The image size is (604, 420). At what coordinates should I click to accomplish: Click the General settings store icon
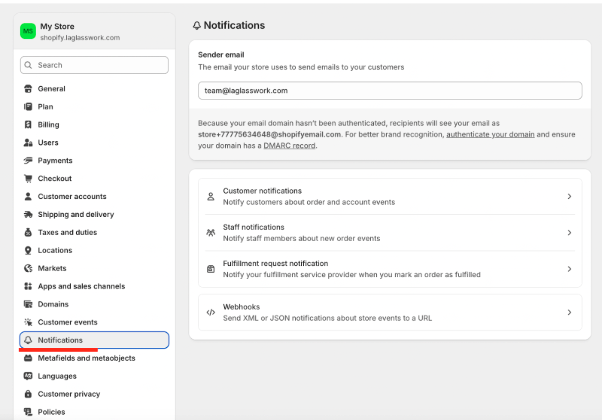coord(27,89)
